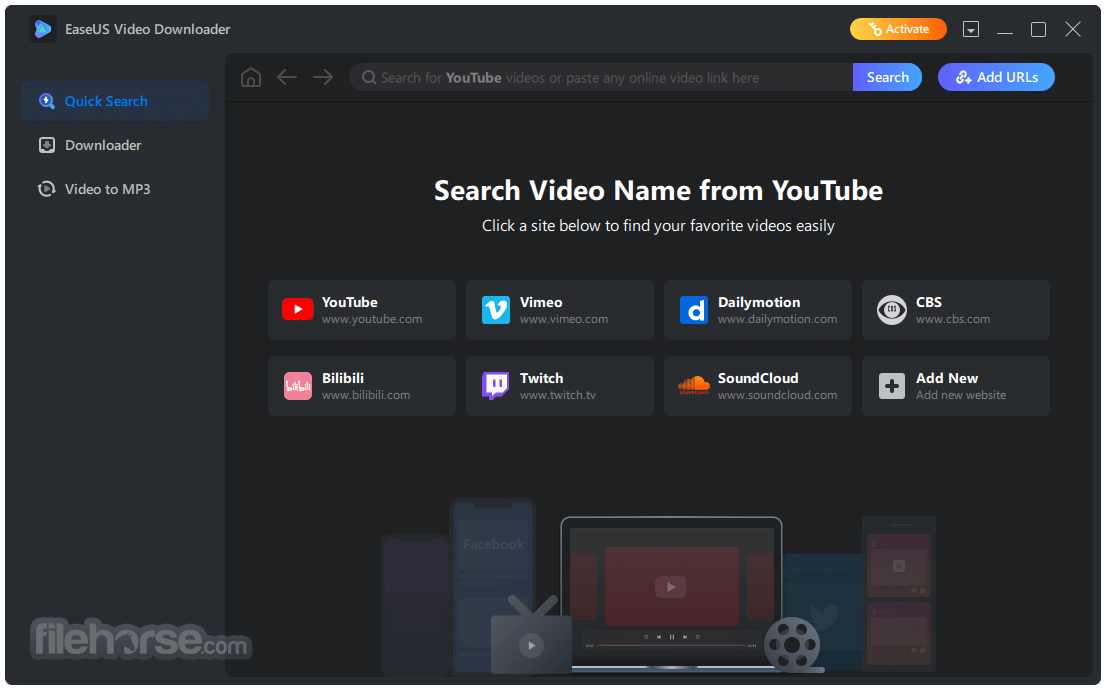
Task: Maximize the EaseUS window
Action: [1038, 29]
